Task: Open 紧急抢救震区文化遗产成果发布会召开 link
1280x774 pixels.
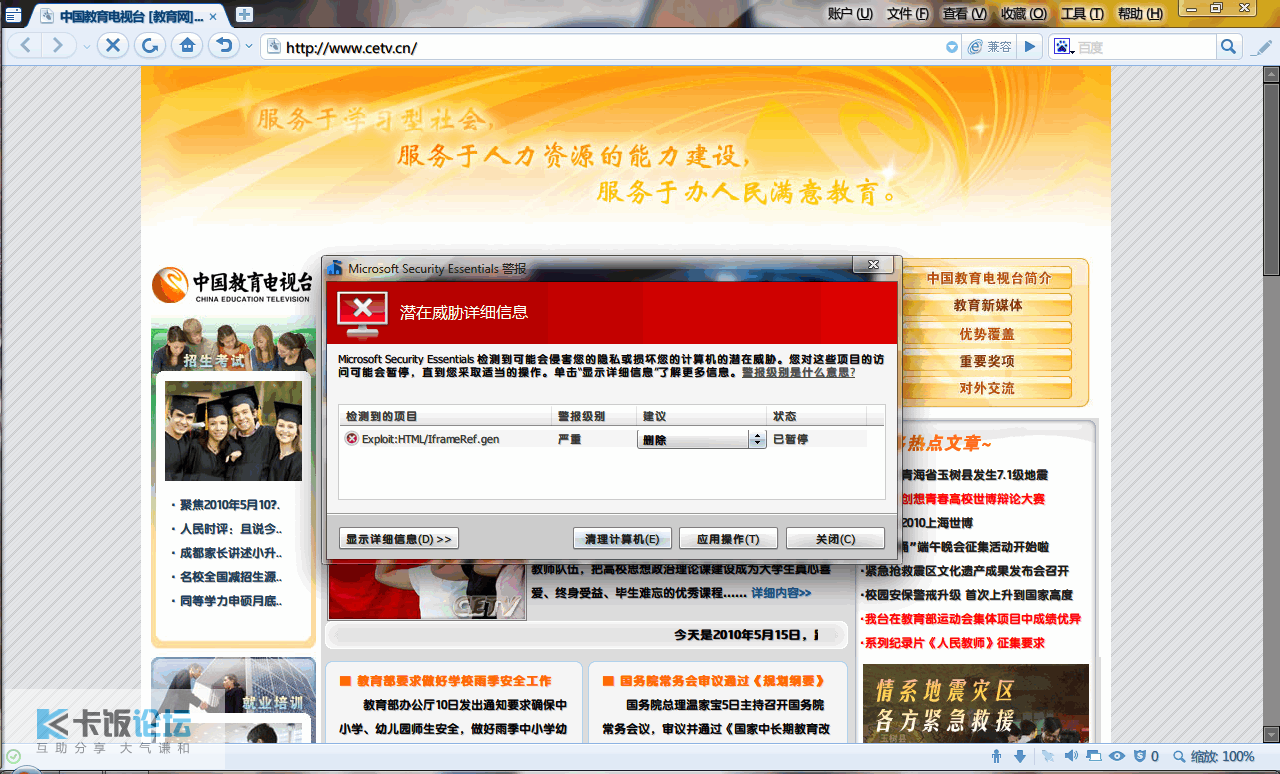Action: [967, 571]
